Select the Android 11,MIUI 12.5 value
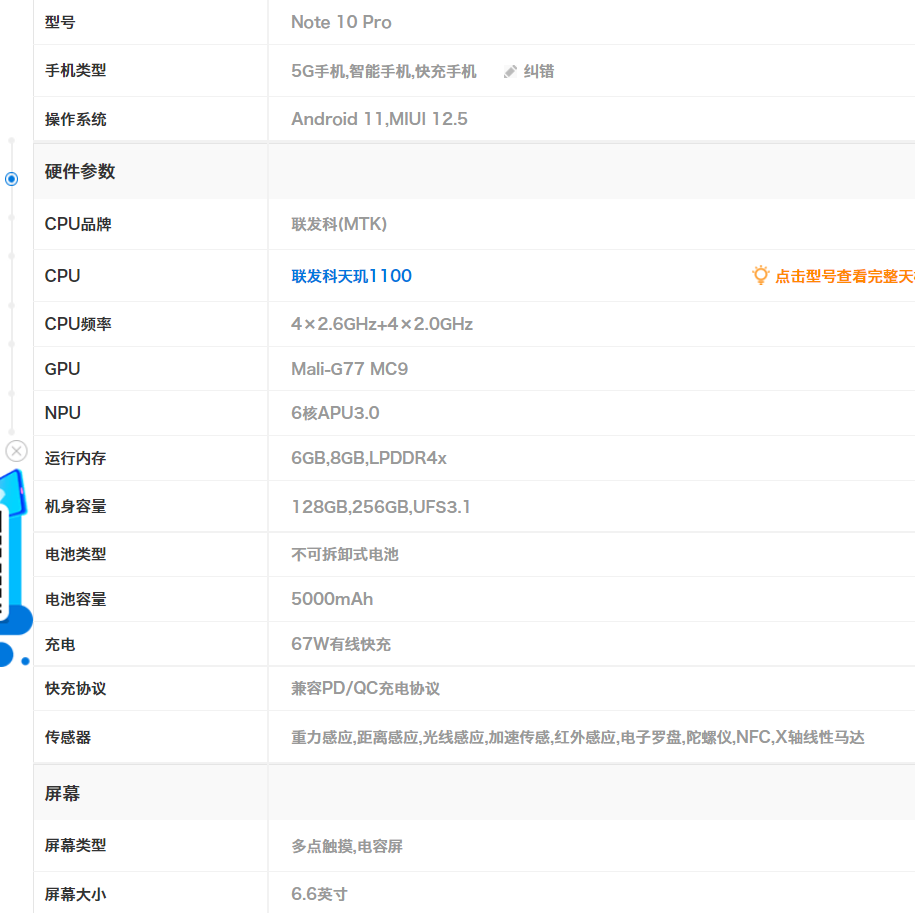Viewport: 915px width, 913px height. coord(379,119)
